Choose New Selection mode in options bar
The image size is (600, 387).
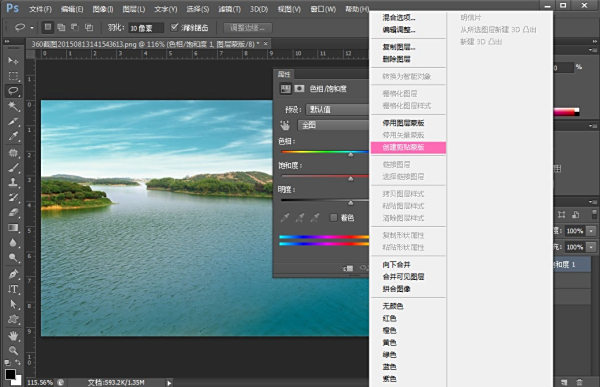[x=48, y=27]
